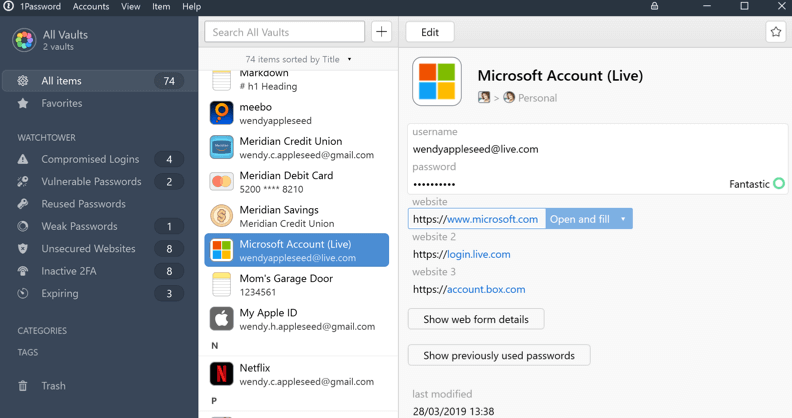
Task: Click the Personal vault label
Action: coord(537,98)
